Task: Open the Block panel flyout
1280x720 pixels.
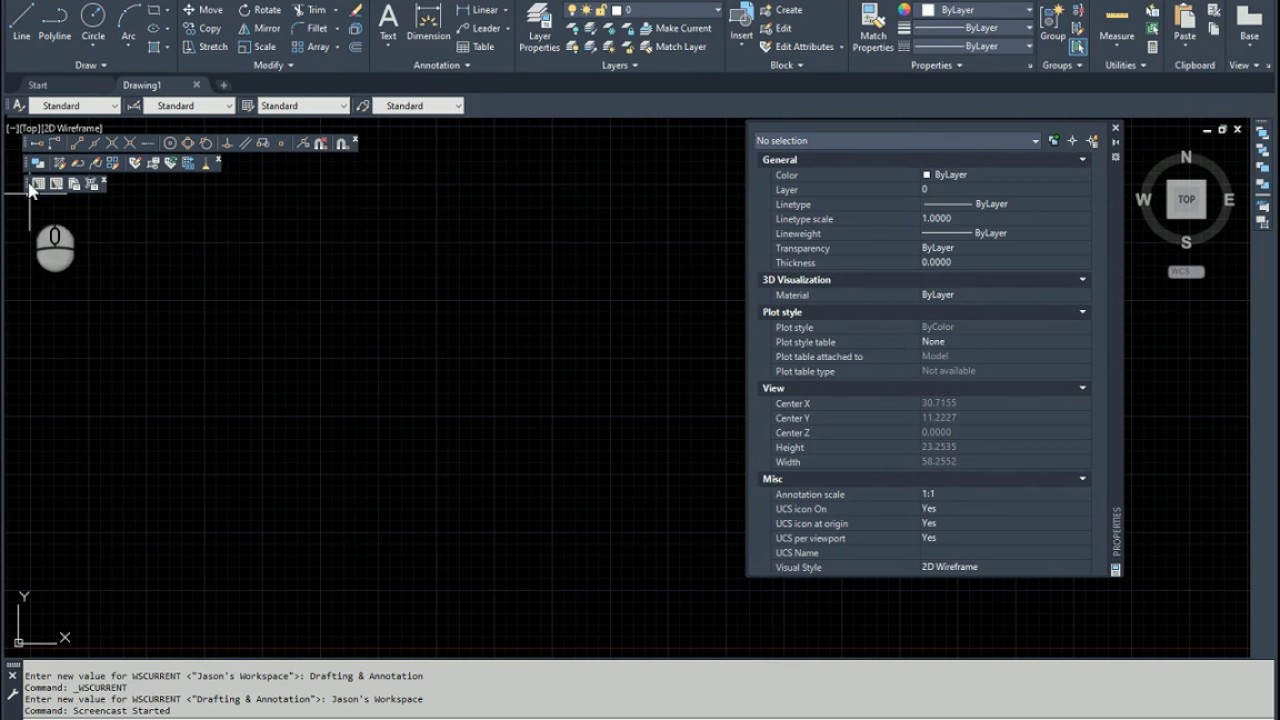Action: point(786,65)
